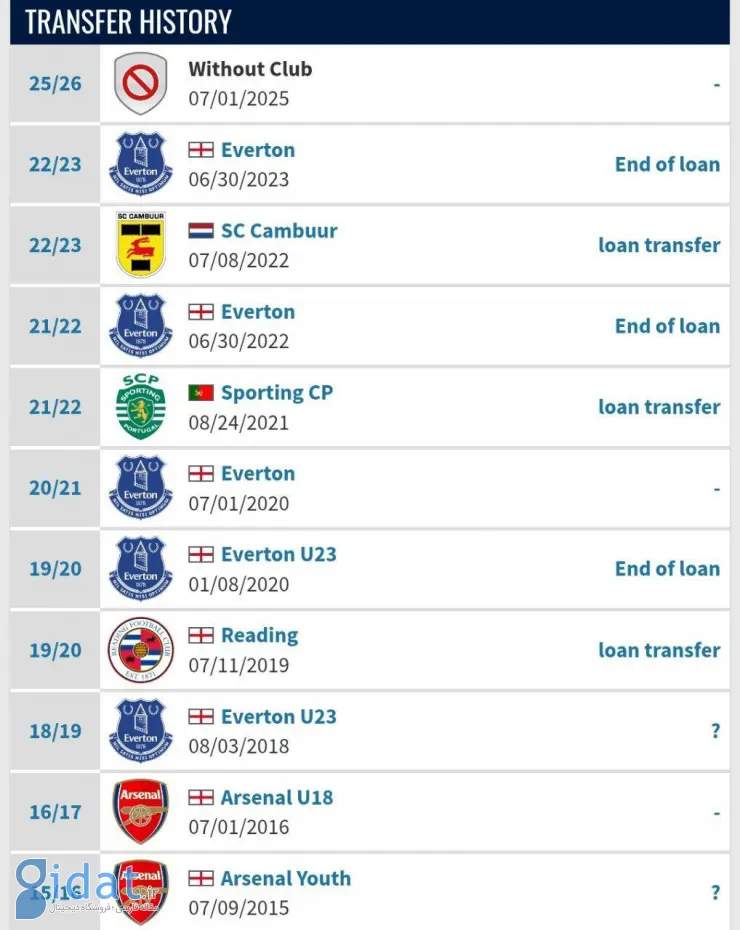Click the Sporting CP green crest
The width and height of the screenshot is (740, 930).
coord(141,406)
